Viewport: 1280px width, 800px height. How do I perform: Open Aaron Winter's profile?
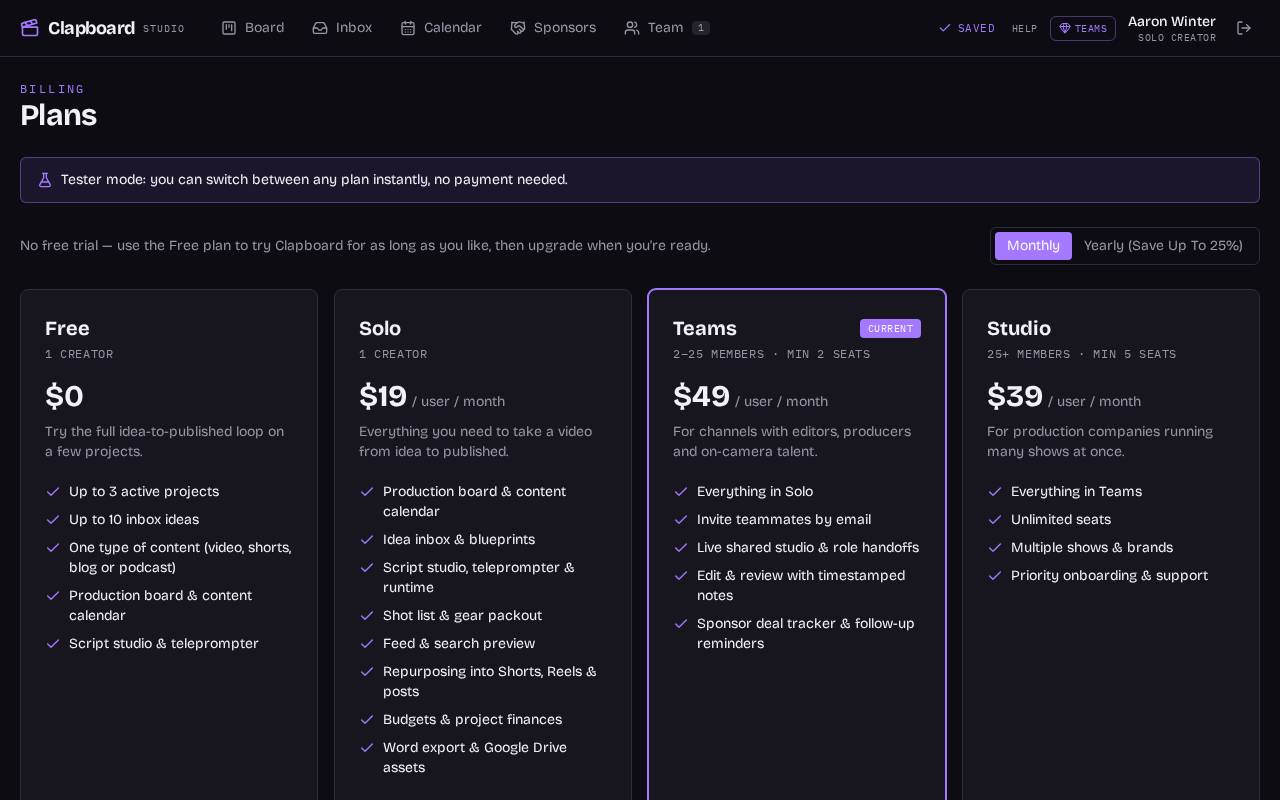point(1172,28)
